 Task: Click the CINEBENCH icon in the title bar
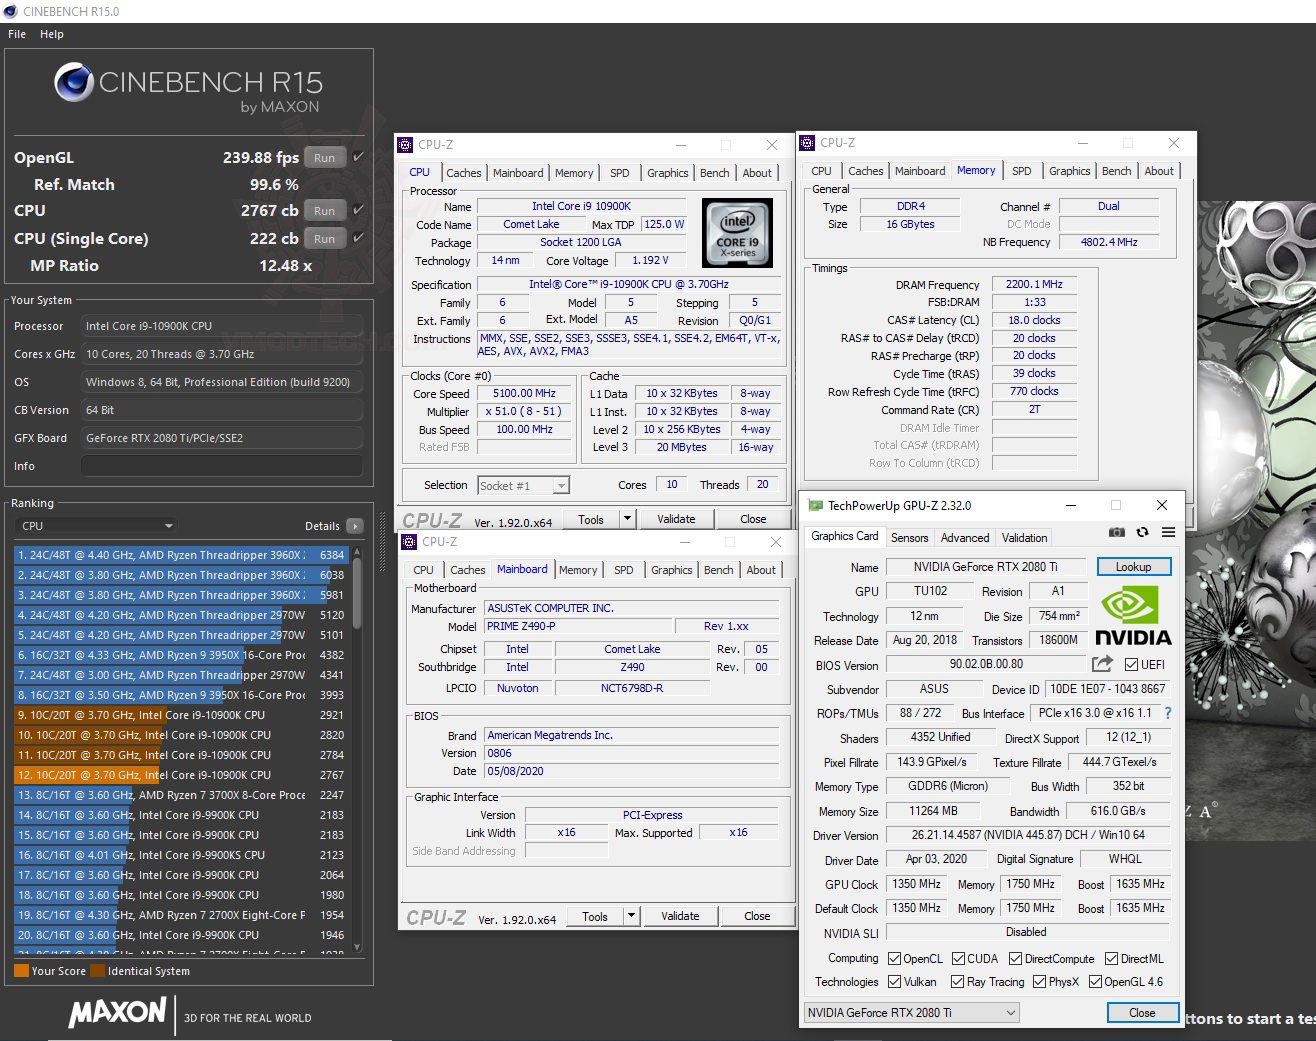click(9, 12)
